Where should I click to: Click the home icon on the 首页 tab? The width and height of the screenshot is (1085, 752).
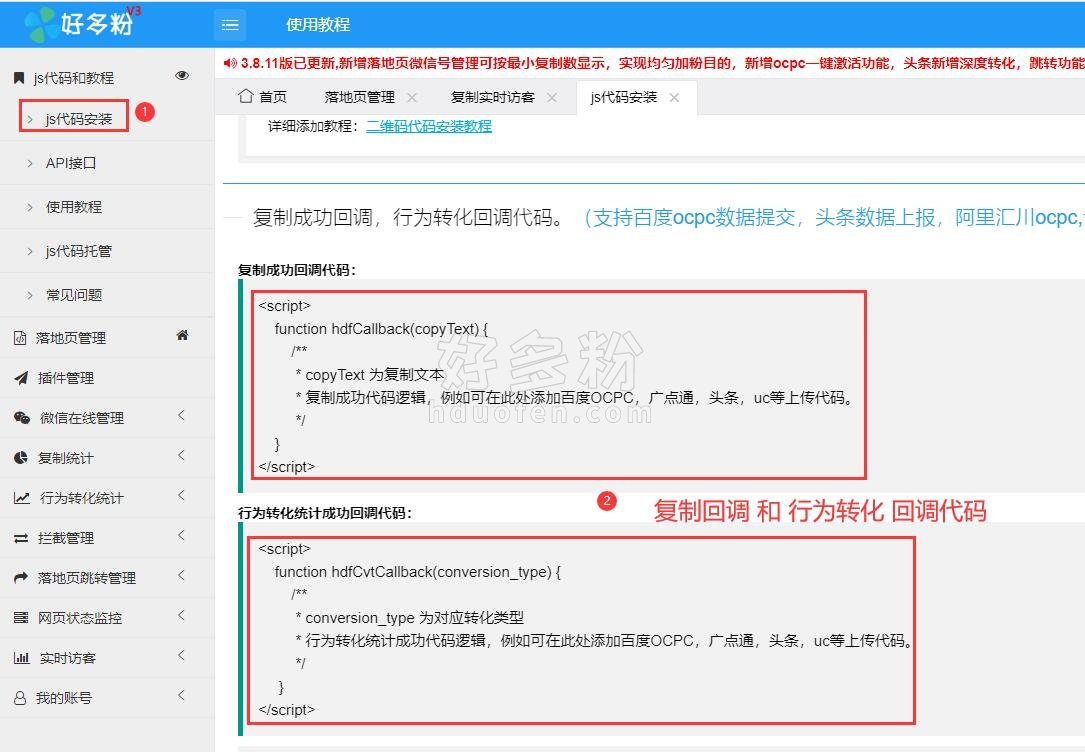(245, 96)
